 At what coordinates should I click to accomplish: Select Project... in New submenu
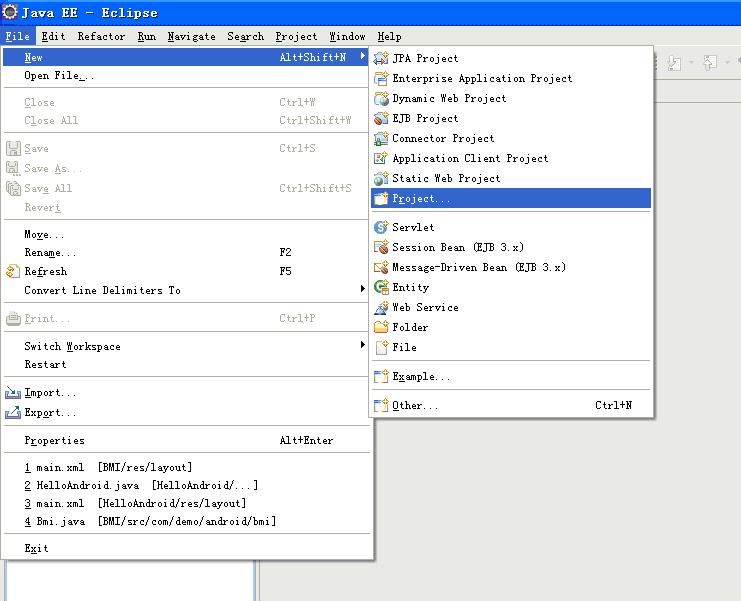(511, 198)
